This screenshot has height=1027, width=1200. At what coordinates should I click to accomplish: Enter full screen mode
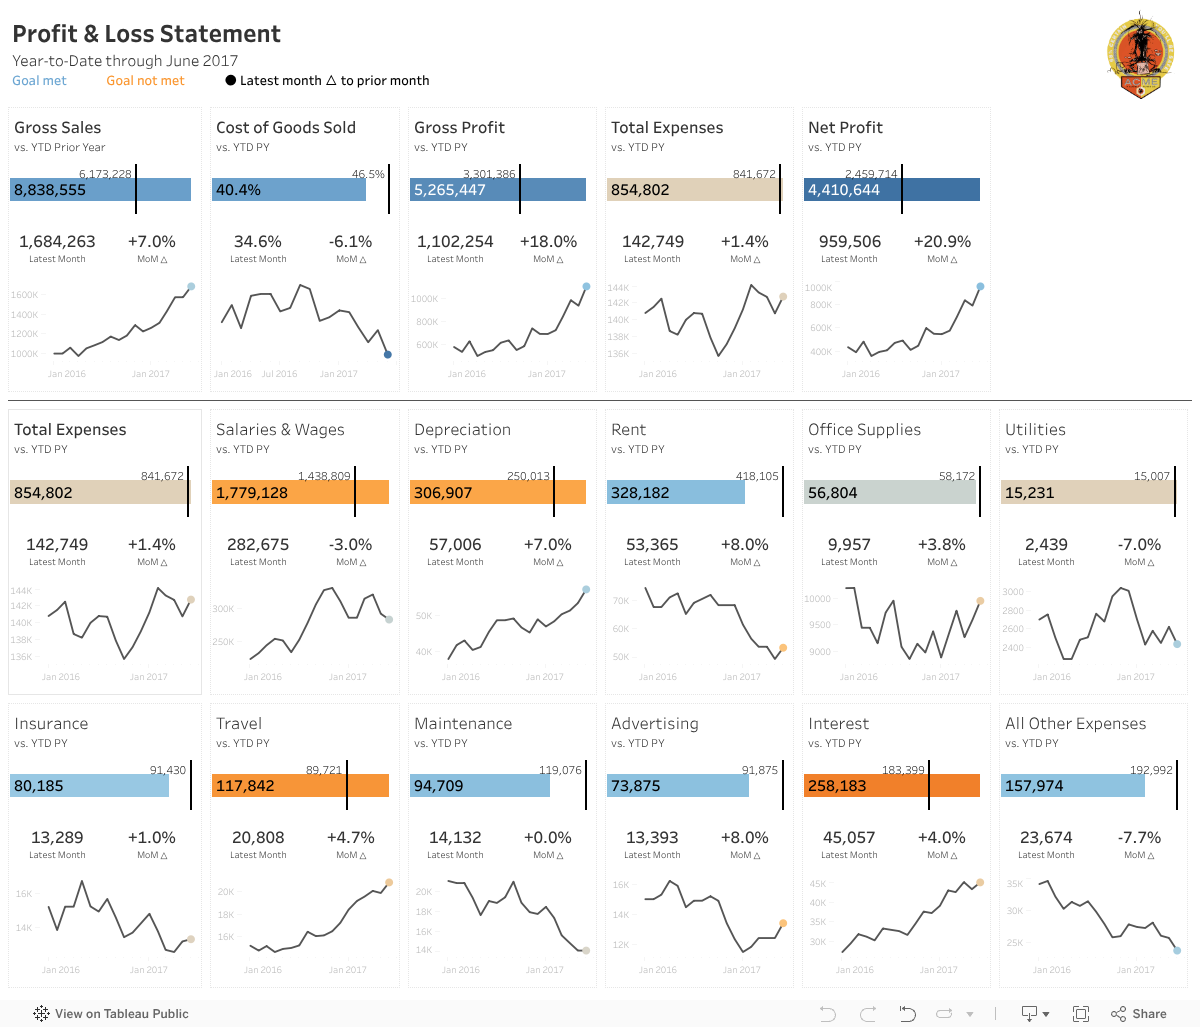click(x=1081, y=1014)
